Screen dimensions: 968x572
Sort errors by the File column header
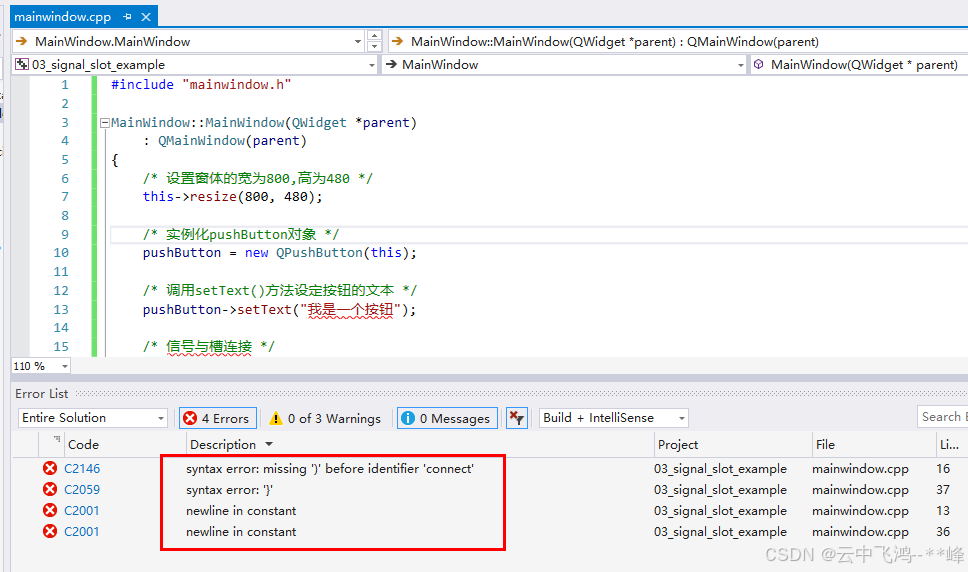pos(825,444)
